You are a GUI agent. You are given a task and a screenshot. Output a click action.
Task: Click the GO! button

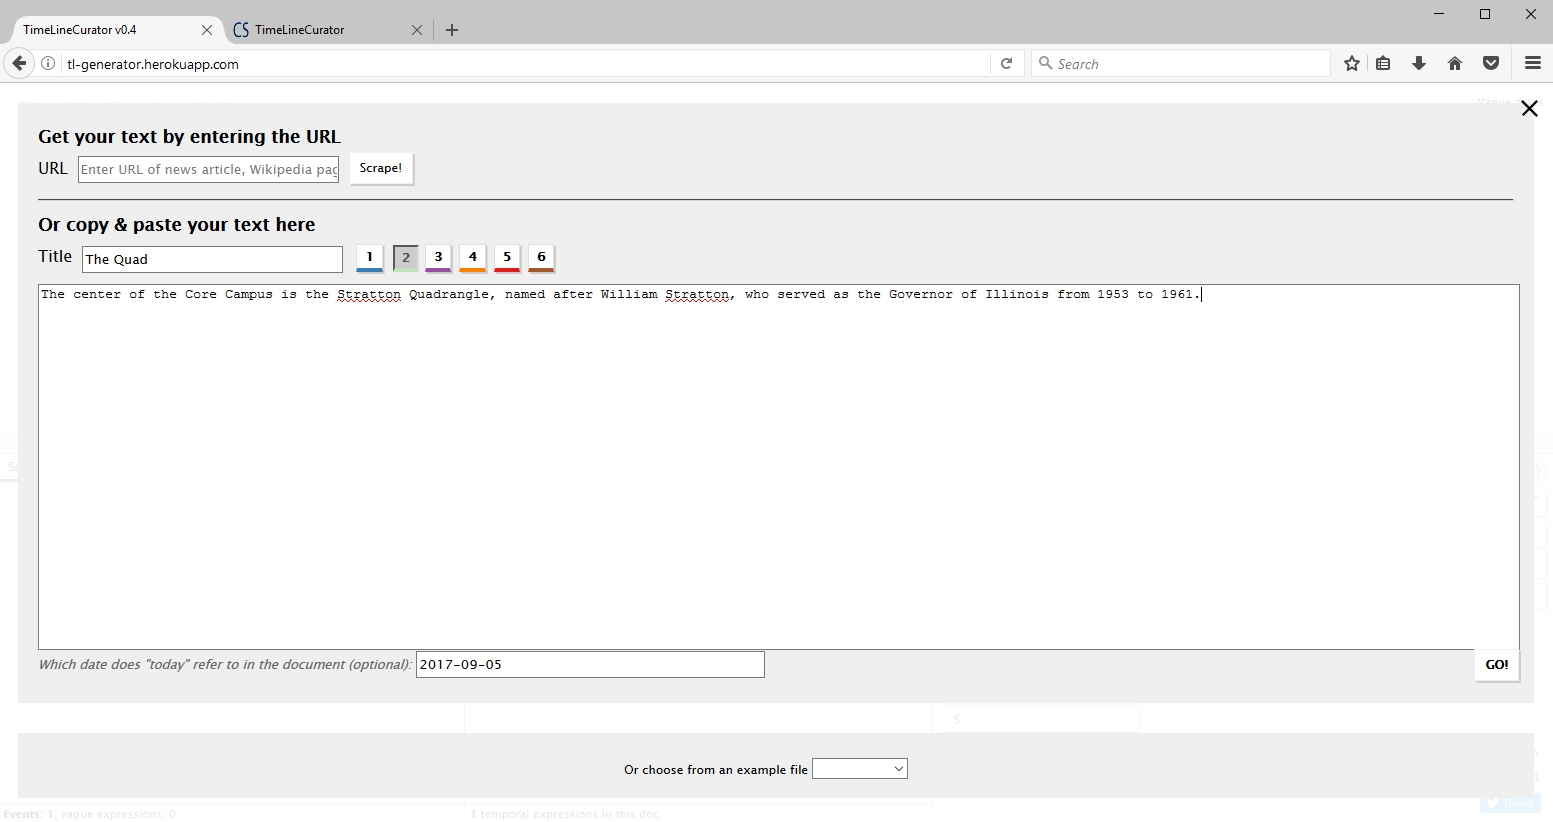click(x=1496, y=665)
